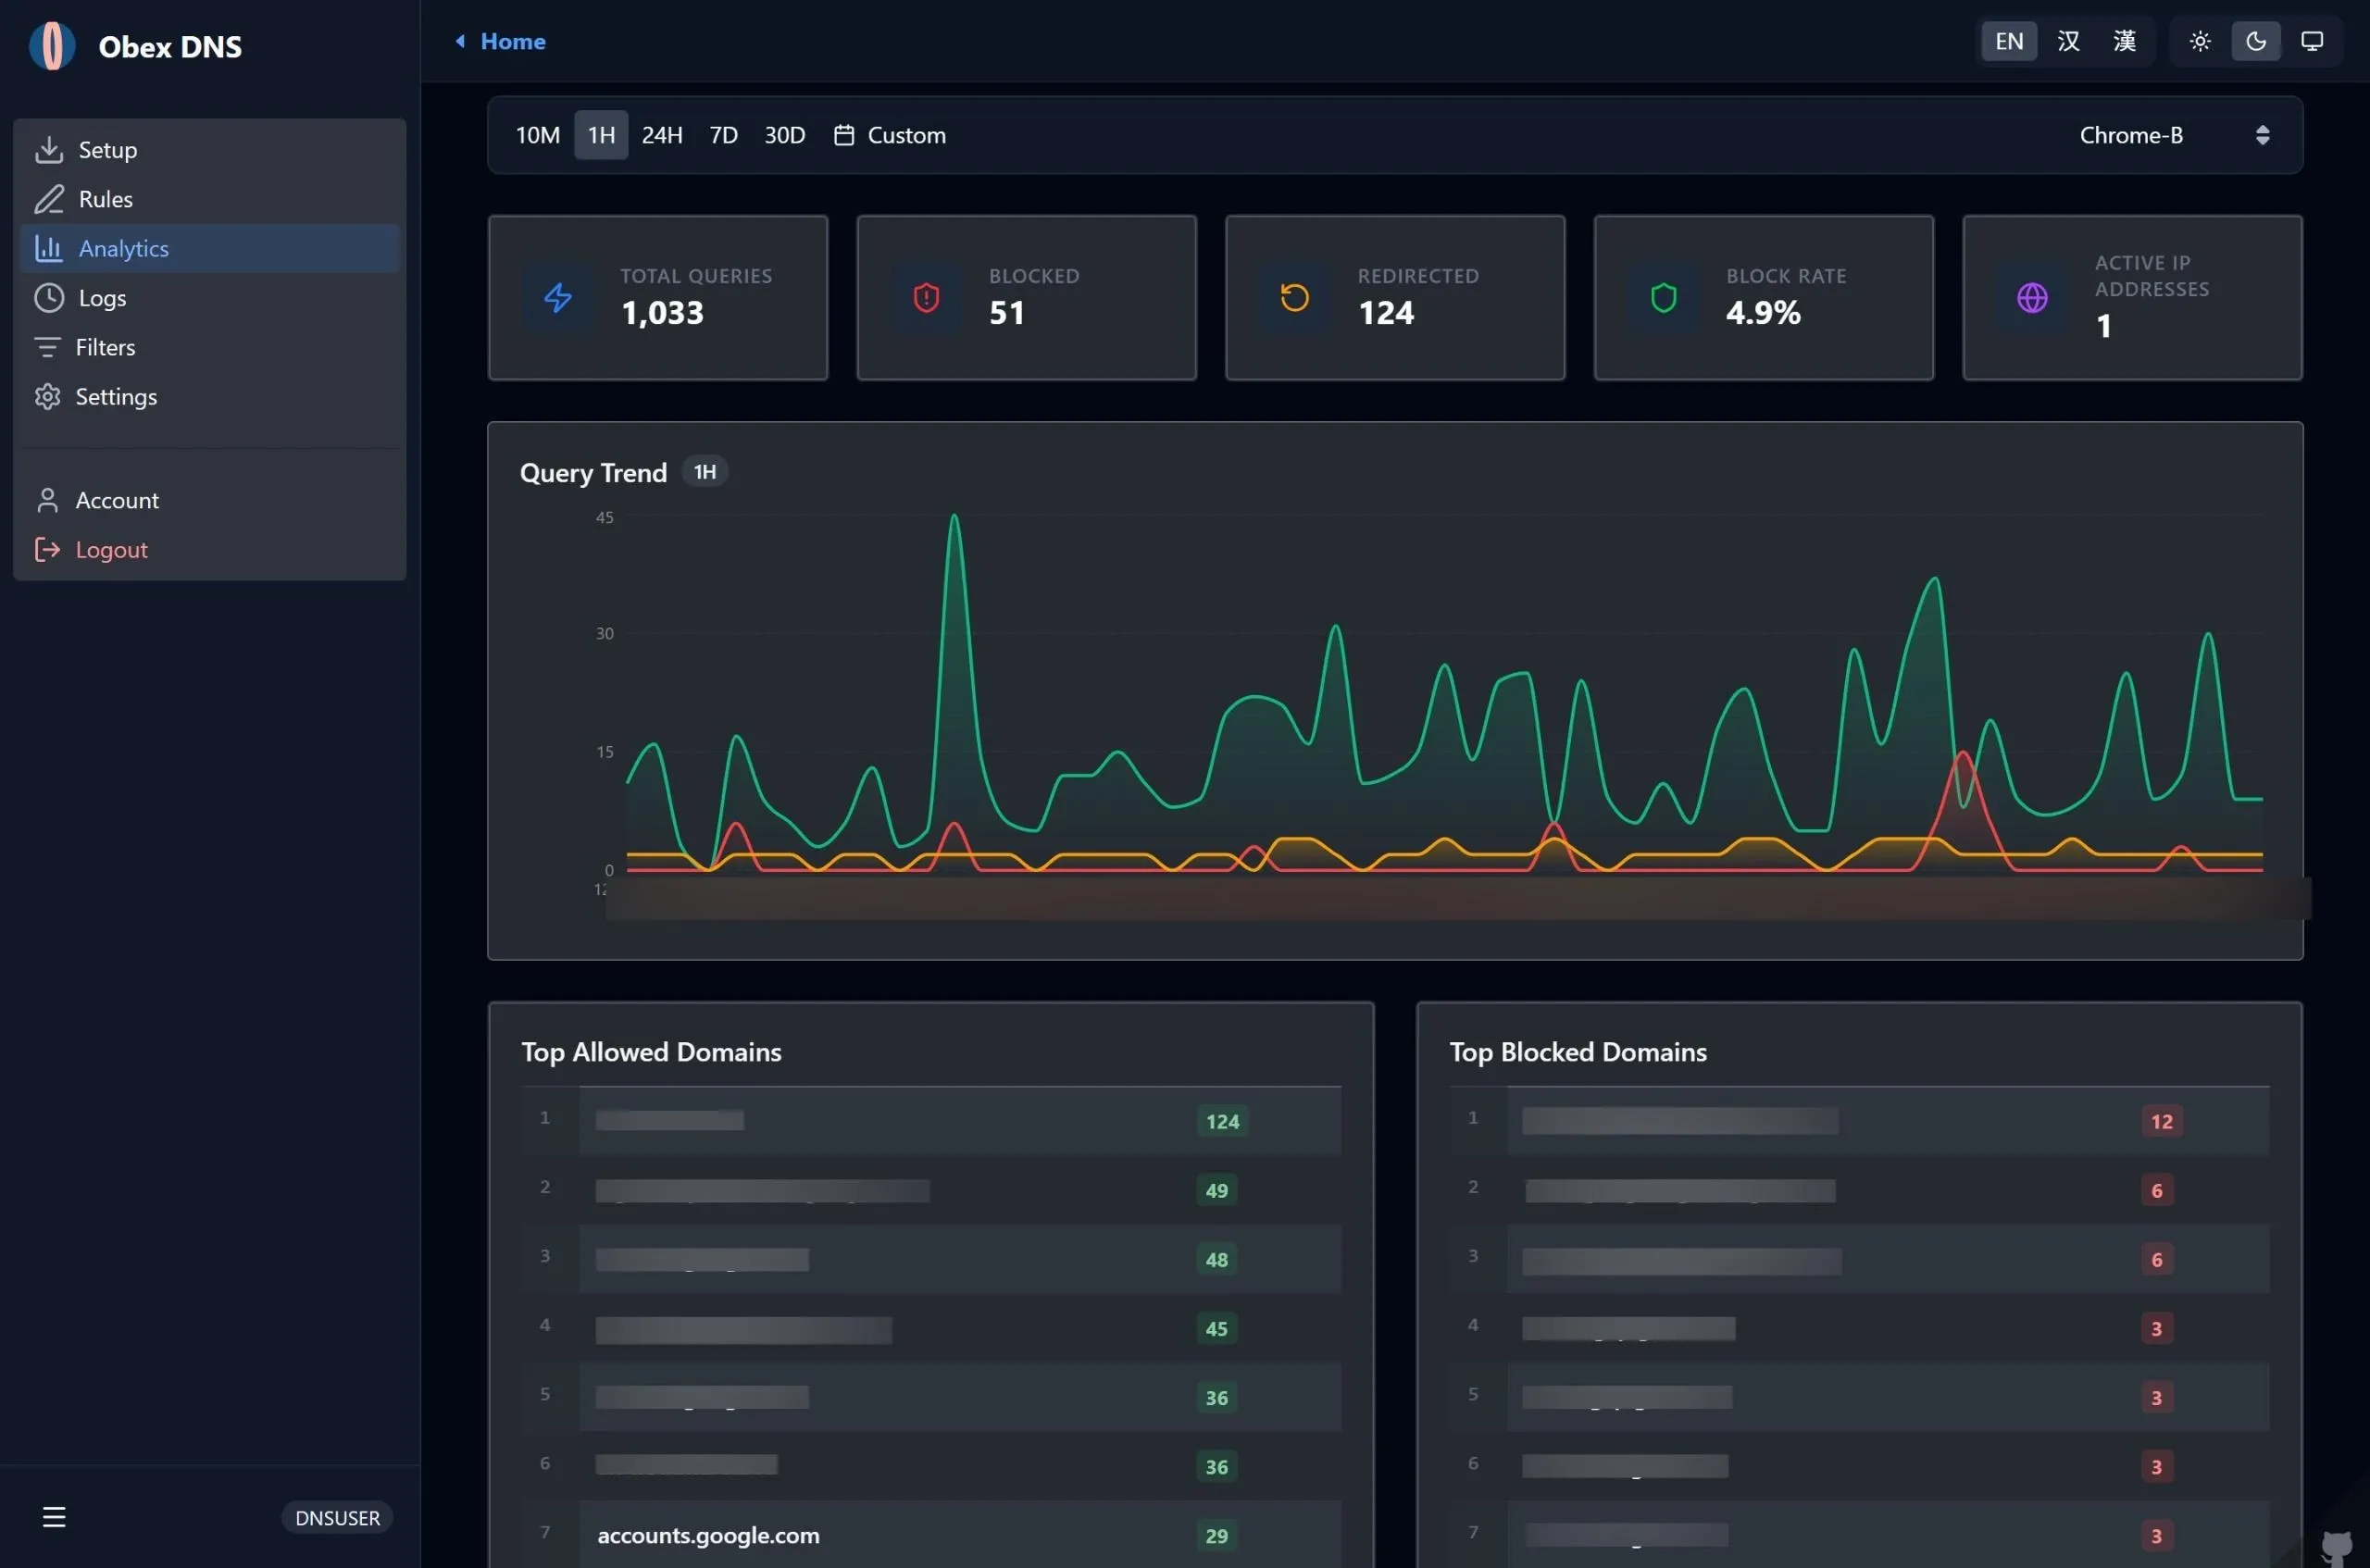This screenshot has width=2370, height=1568.
Task: Select the 30D time range
Action: [x=784, y=135]
